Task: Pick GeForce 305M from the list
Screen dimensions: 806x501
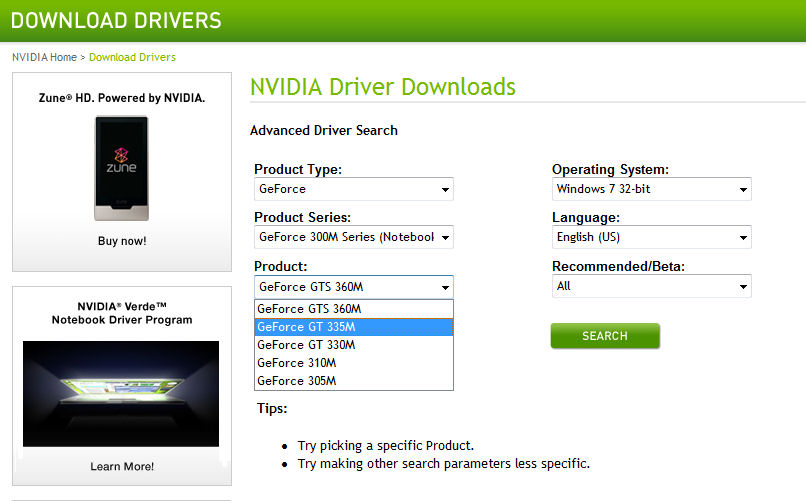Action: [354, 381]
